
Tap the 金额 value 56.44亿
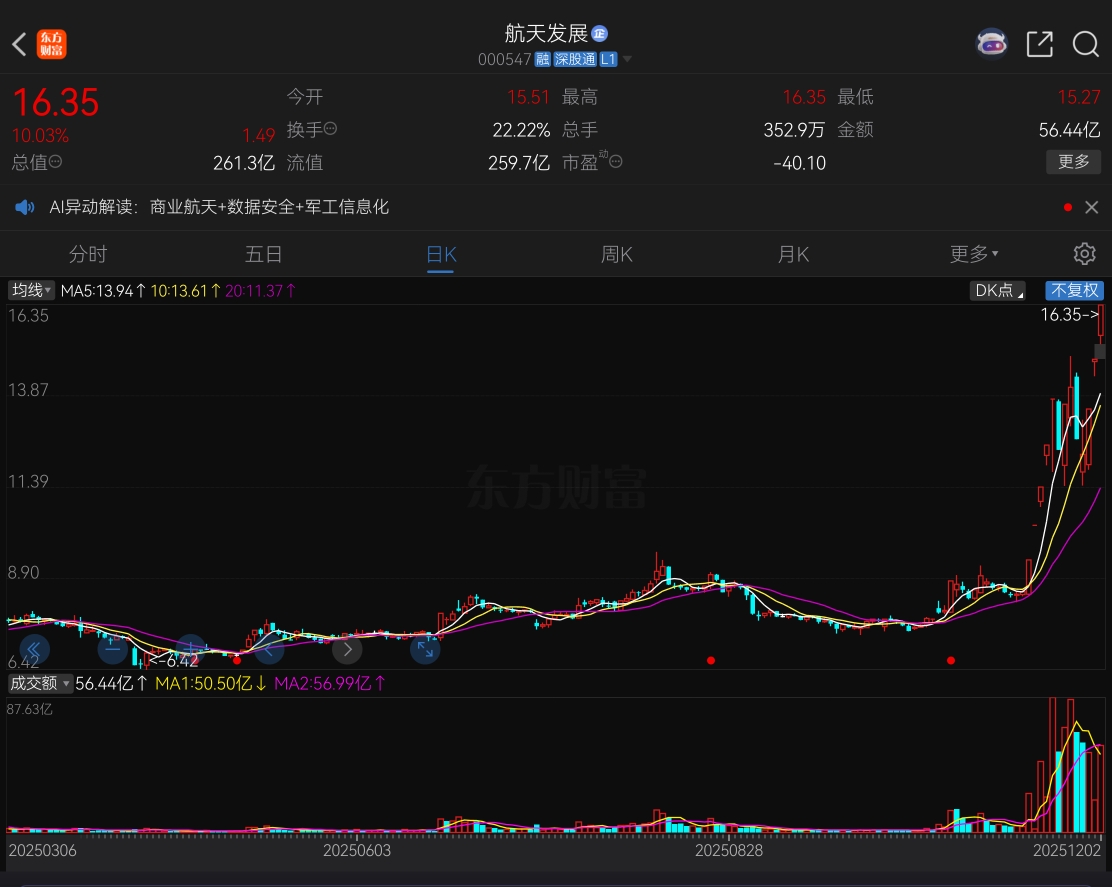[1069, 130]
